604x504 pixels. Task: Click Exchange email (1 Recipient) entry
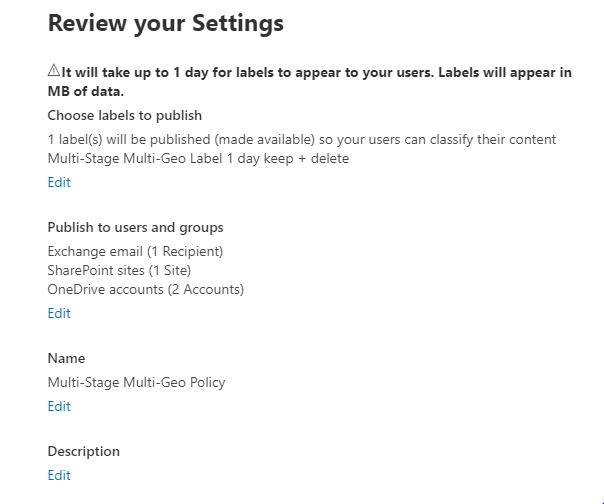click(135, 252)
